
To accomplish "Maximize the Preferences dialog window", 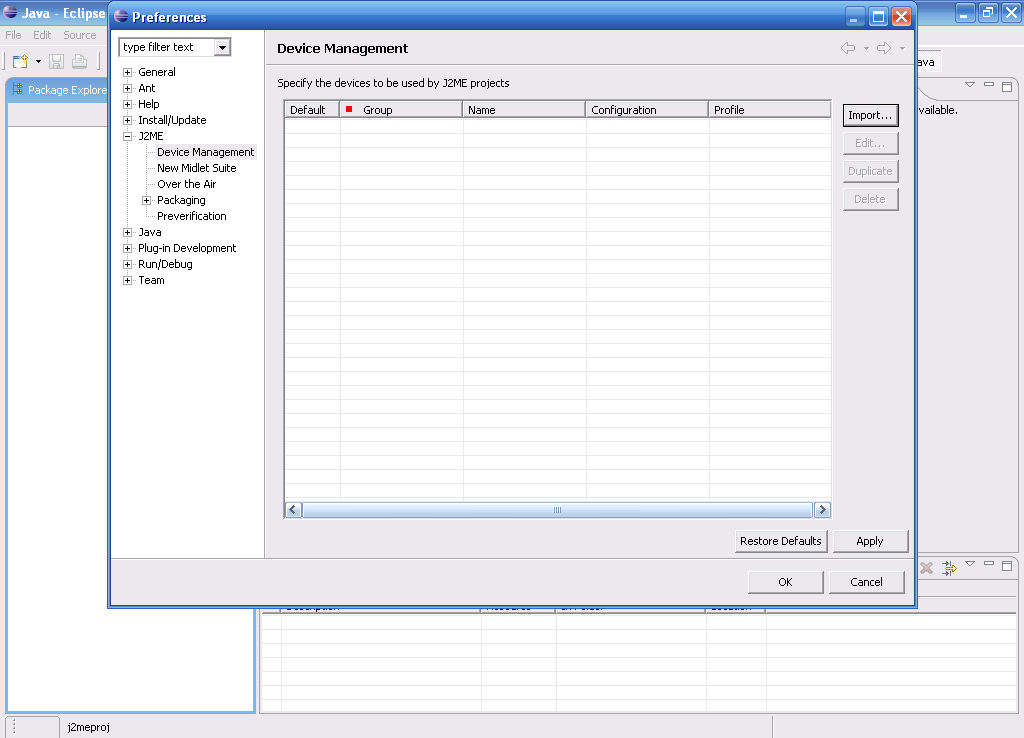I will point(878,16).
